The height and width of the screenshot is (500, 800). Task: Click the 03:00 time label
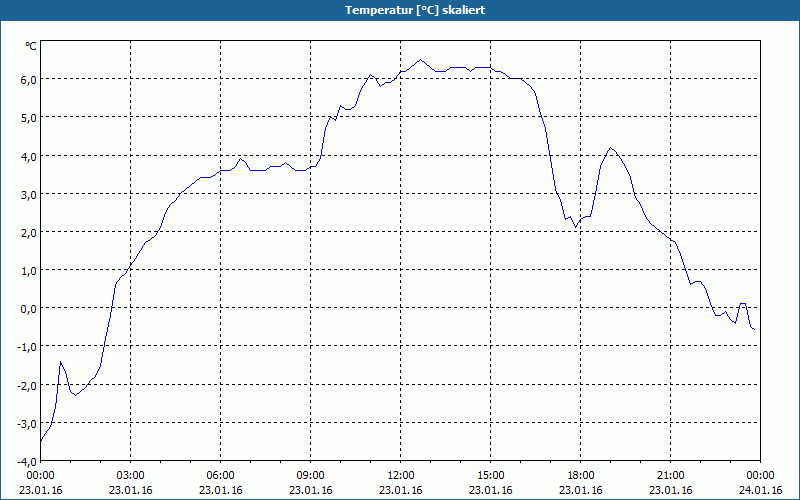coord(131,476)
